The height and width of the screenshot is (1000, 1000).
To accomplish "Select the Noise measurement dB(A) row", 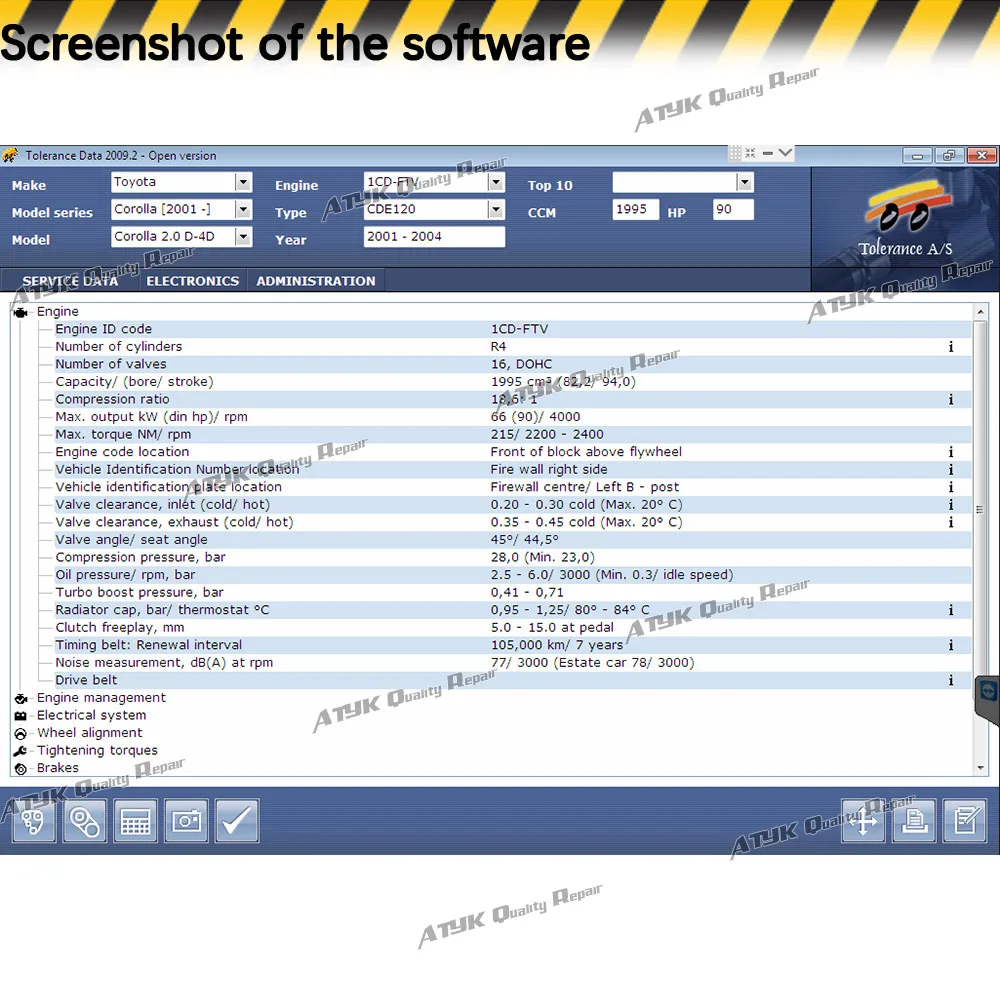I will [513, 663].
